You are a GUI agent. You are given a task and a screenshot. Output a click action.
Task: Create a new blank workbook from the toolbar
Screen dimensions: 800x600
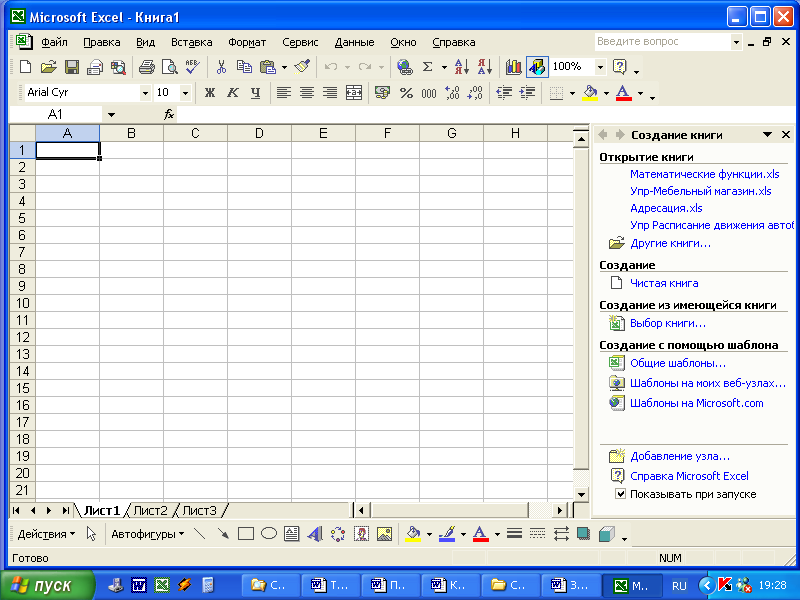pyautogui.click(x=25, y=67)
